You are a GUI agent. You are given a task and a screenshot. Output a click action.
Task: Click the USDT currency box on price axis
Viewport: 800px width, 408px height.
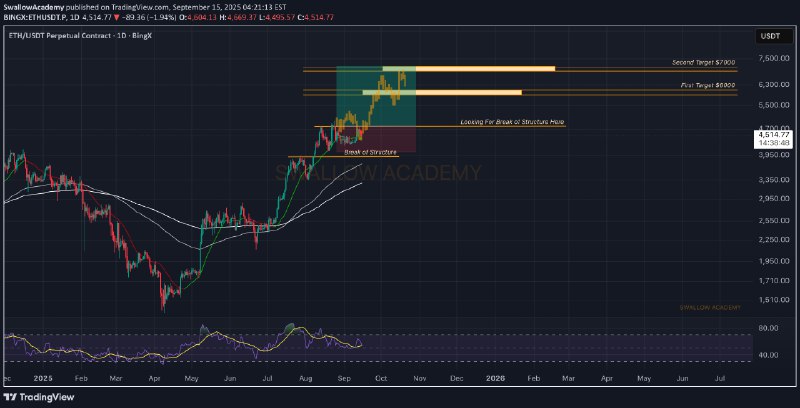(x=770, y=35)
